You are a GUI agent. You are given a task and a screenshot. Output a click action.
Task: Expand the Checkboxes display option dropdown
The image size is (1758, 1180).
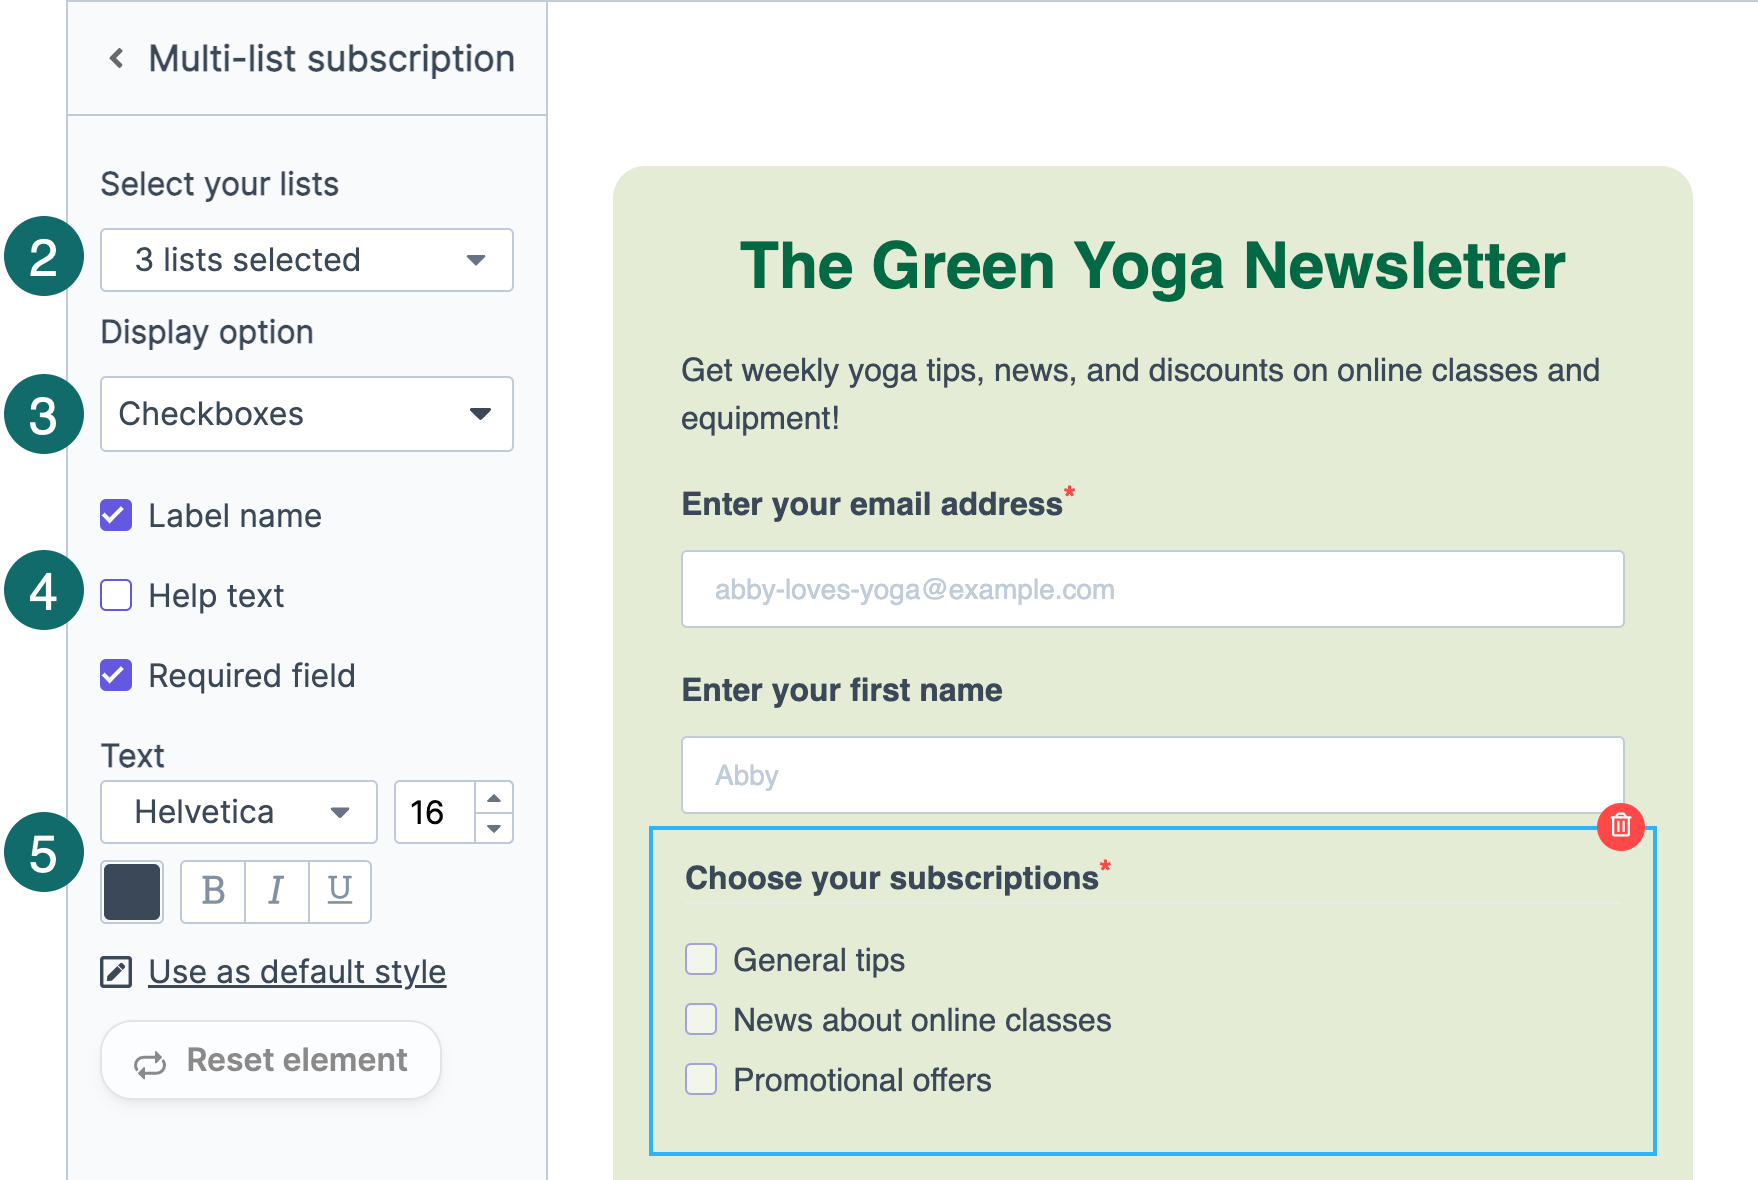coord(306,414)
